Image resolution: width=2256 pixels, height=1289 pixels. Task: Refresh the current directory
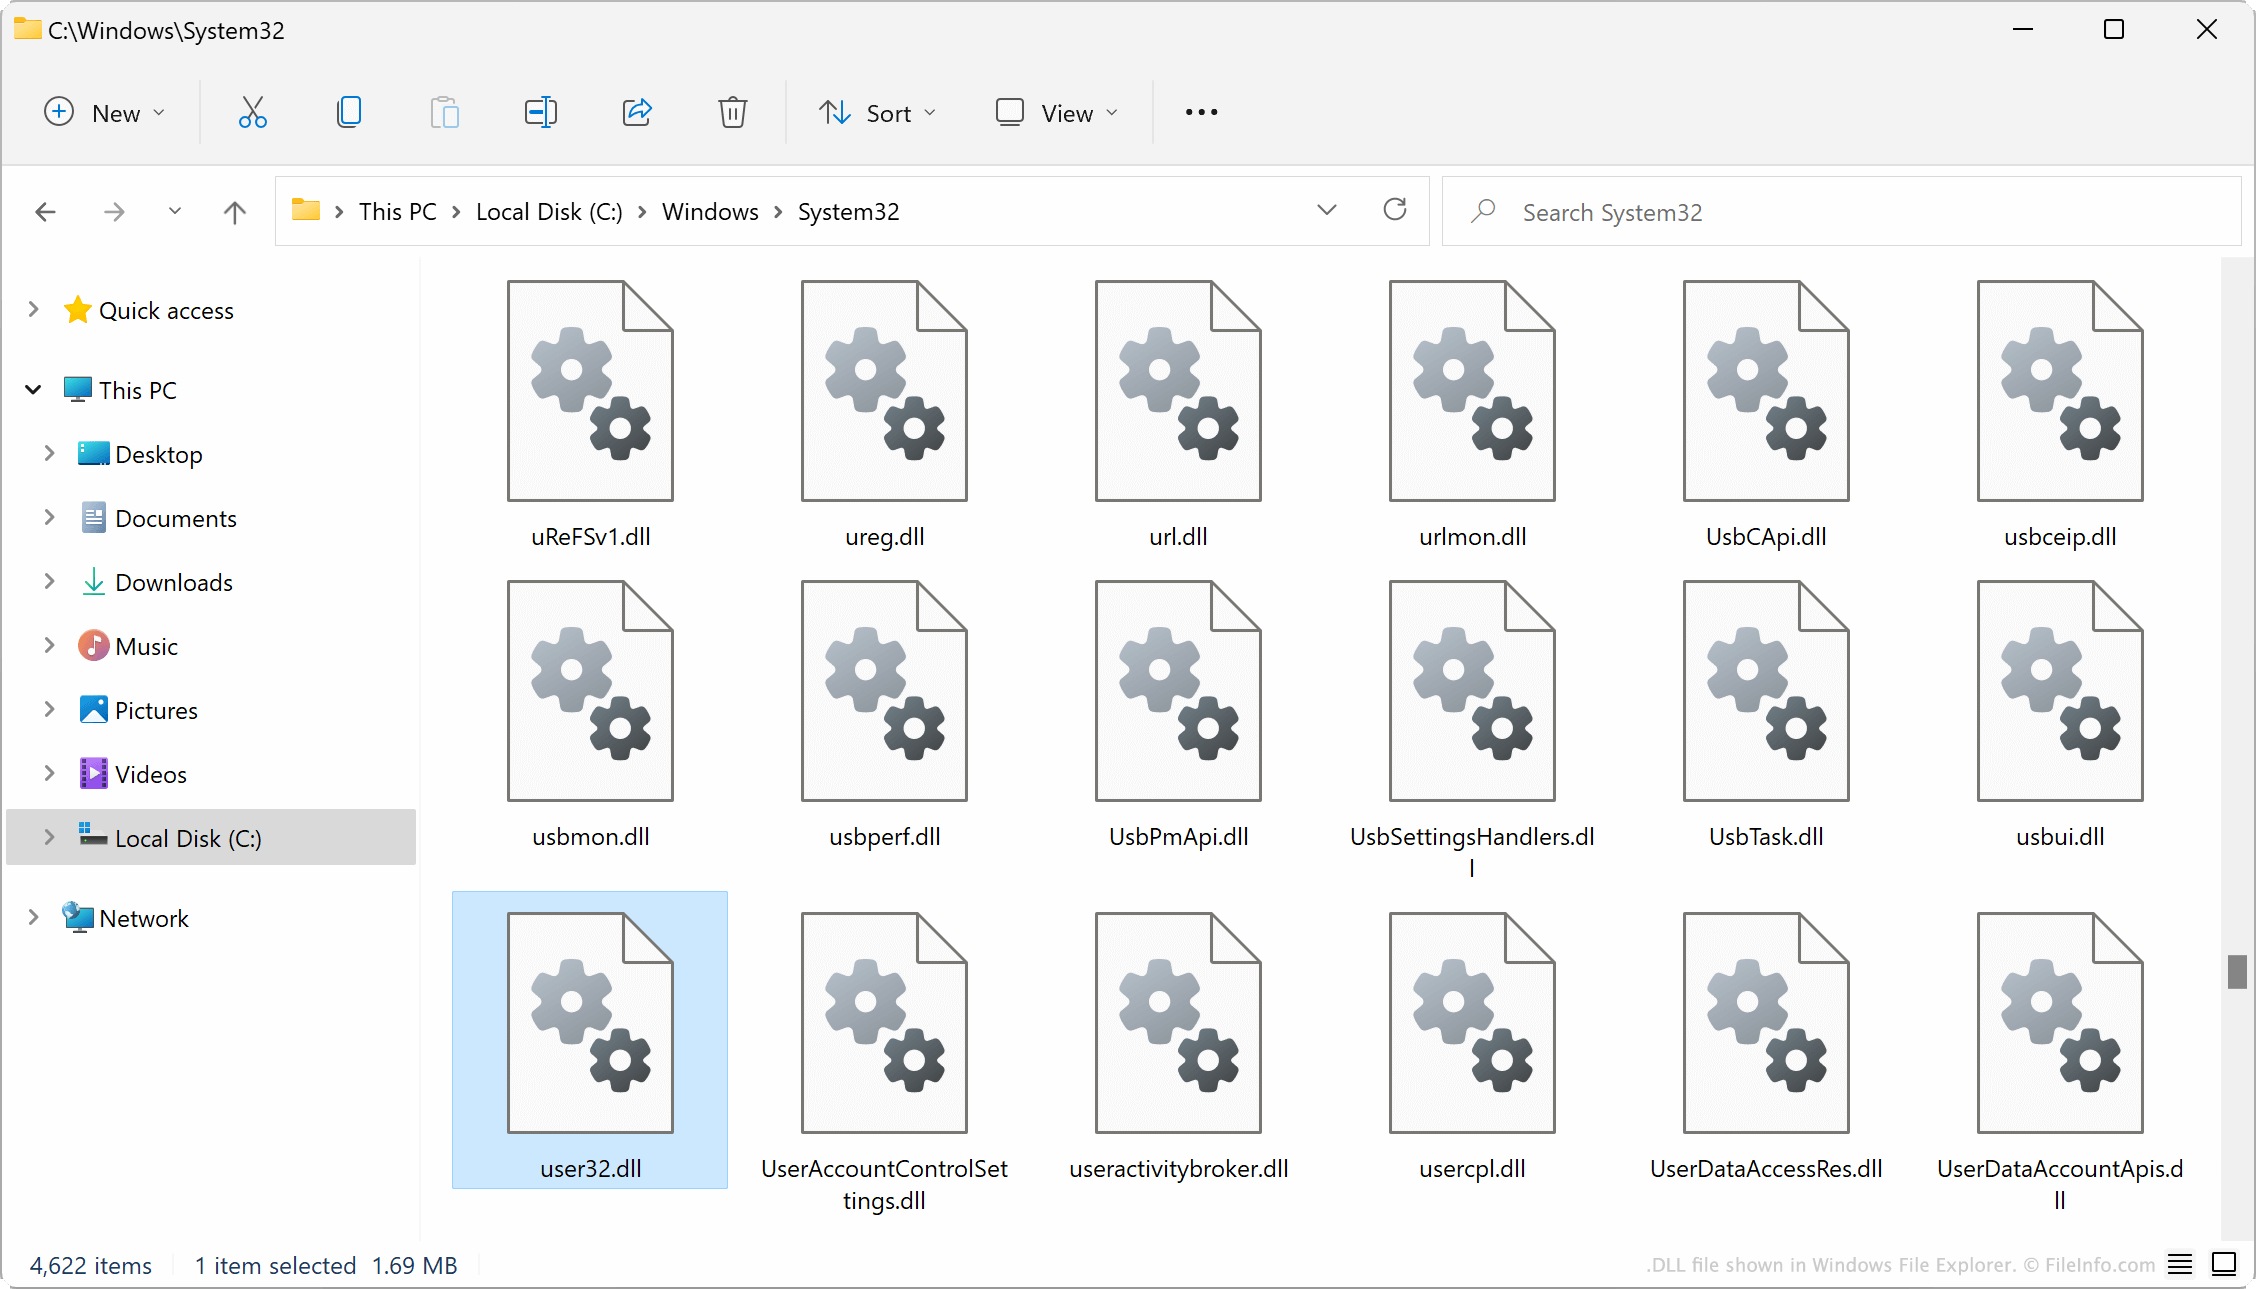(1393, 211)
